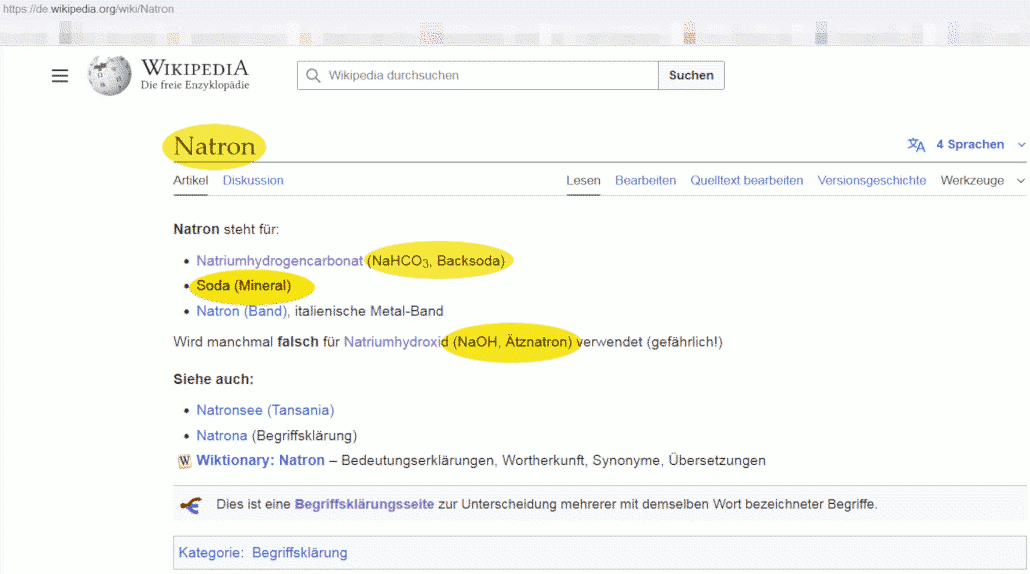Open the Natriumhydroxid link
The width and height of the screenshot is (1030, 574).
[x=396, y=342]
